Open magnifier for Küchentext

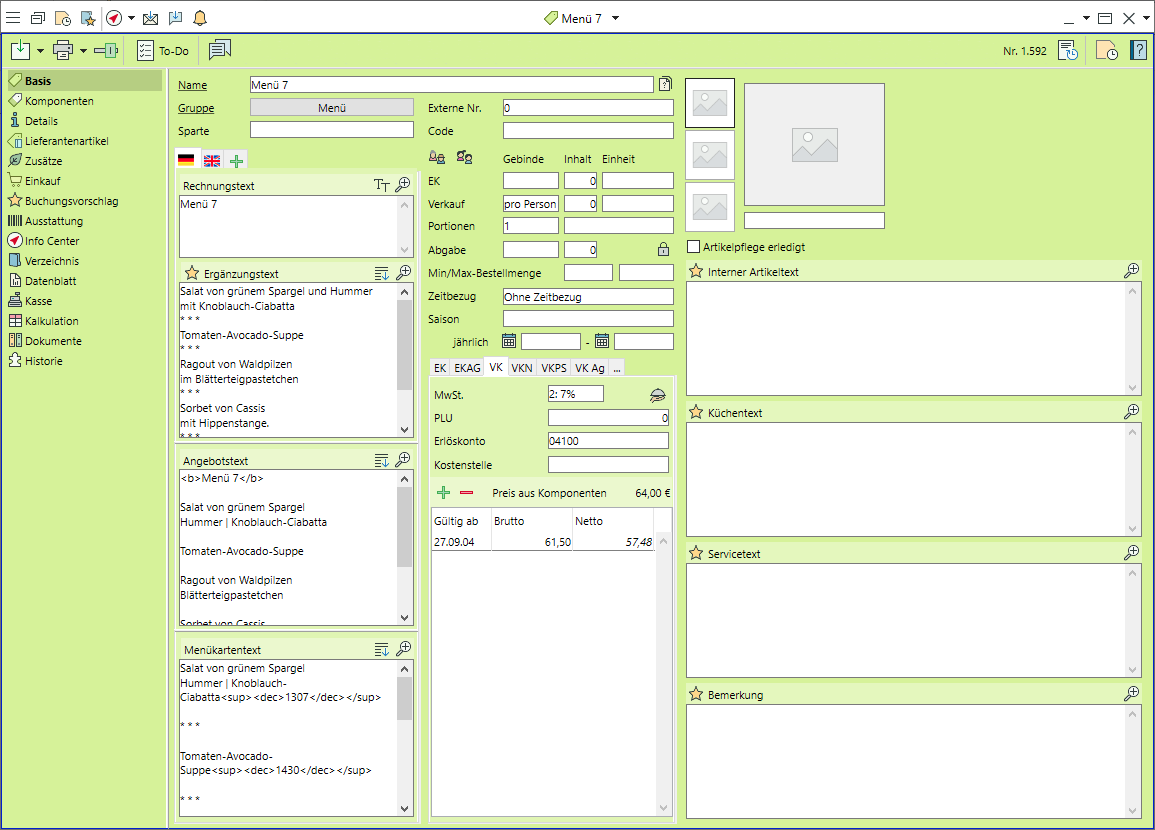(1131, 412)
